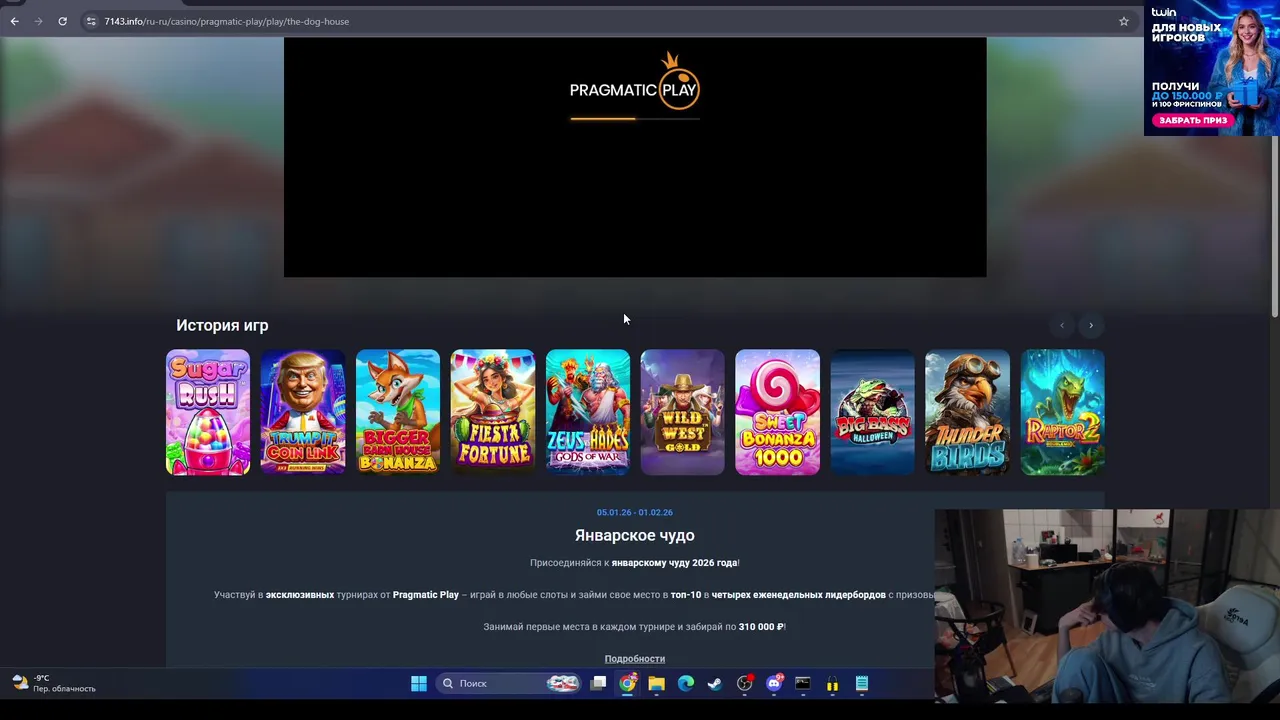Open Discord from the taskbar
The height and width of the screenshot is (720, 1280).
[x=774, y=684]
